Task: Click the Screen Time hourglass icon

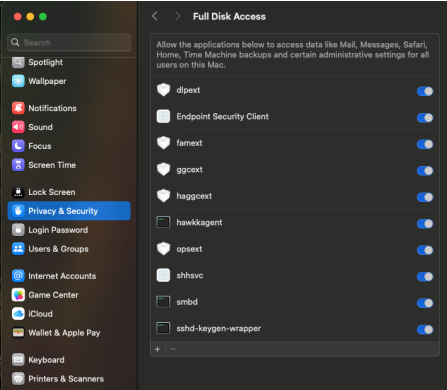Action: 18,165
